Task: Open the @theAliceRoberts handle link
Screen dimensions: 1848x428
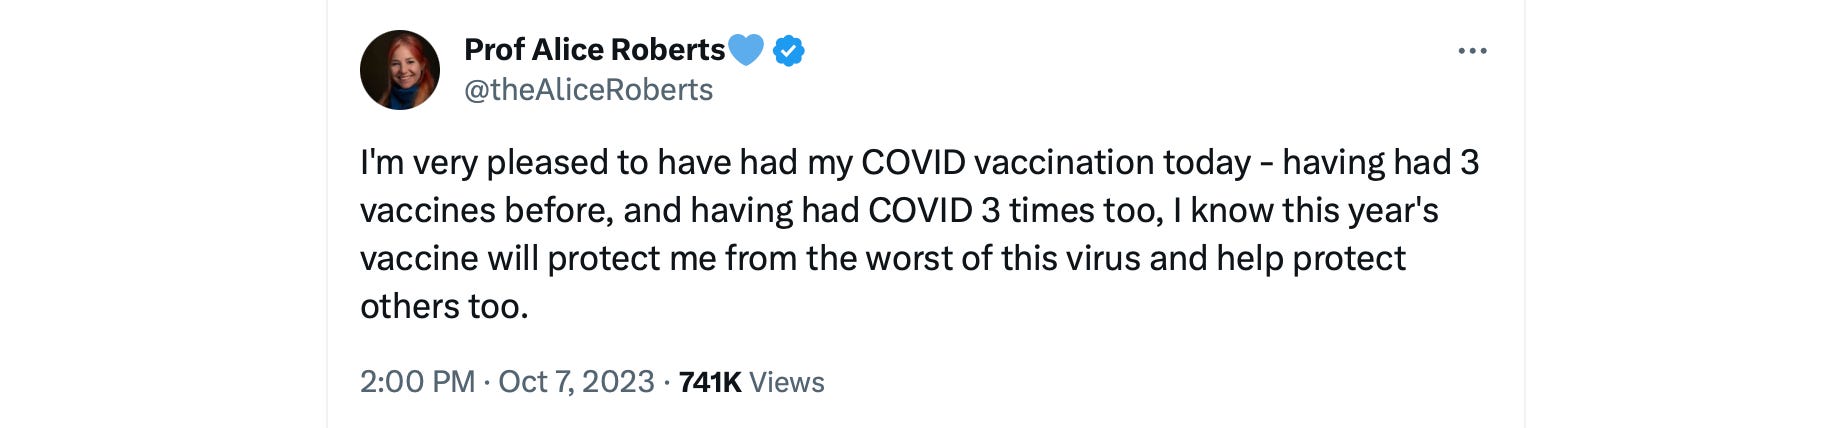Action: [x=588, y=90]
